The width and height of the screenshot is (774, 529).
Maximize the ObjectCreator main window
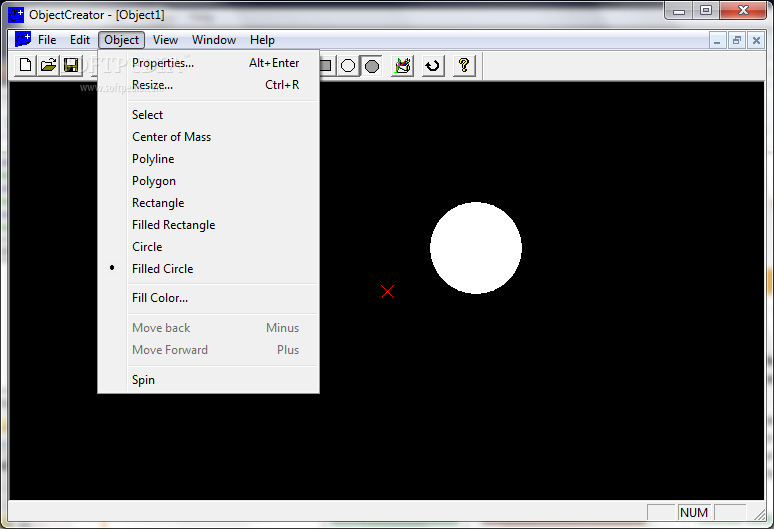pyautogui.click(x=706, y=11)
